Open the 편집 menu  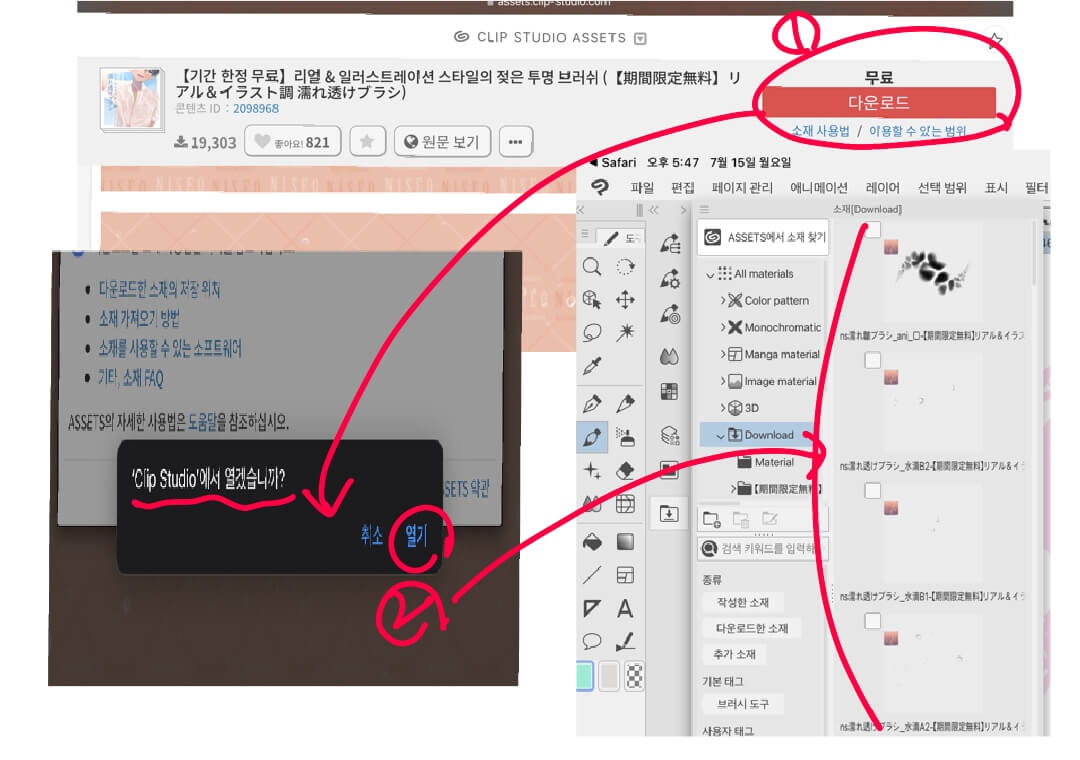(x=683, y=187)
